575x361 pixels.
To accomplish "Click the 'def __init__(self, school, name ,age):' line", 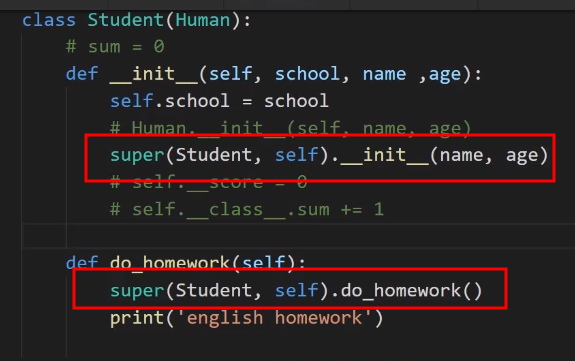I will (274, 74).
